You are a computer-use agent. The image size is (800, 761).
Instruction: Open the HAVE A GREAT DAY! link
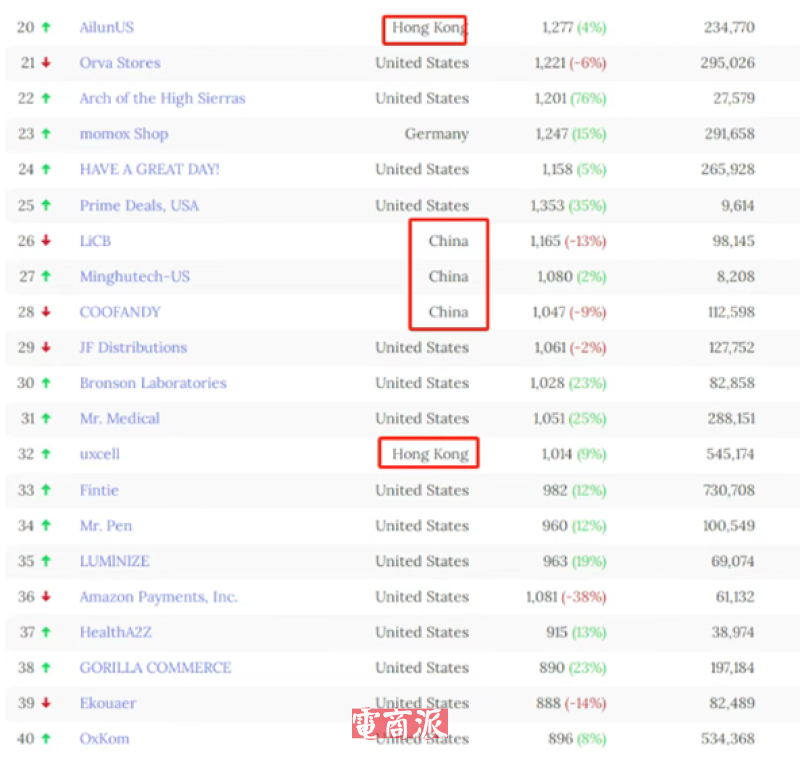149,170
